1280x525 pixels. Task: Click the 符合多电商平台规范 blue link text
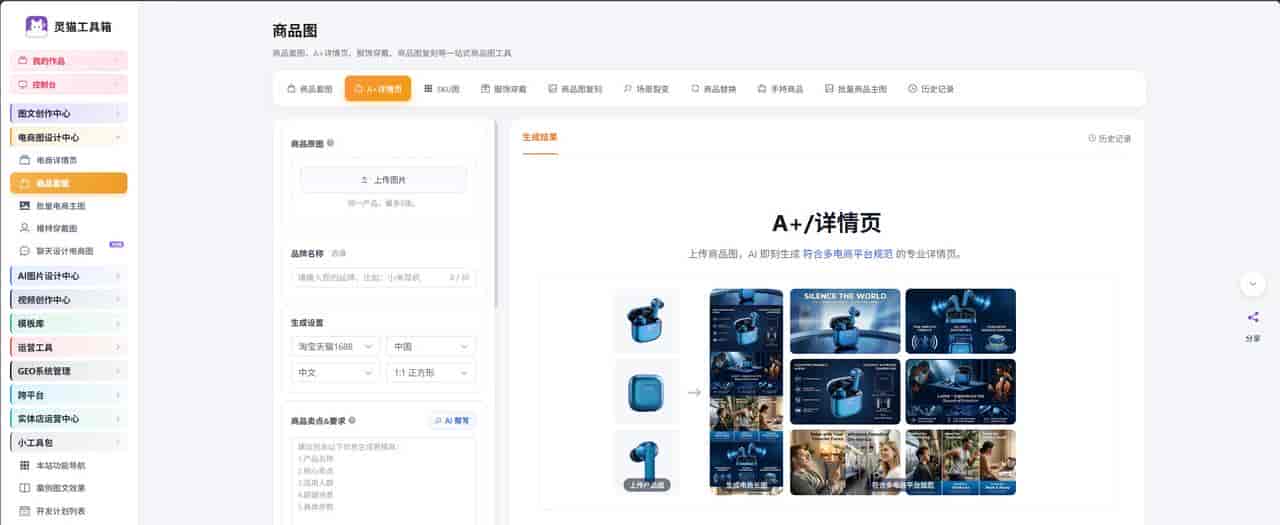[x=848, y=254]
